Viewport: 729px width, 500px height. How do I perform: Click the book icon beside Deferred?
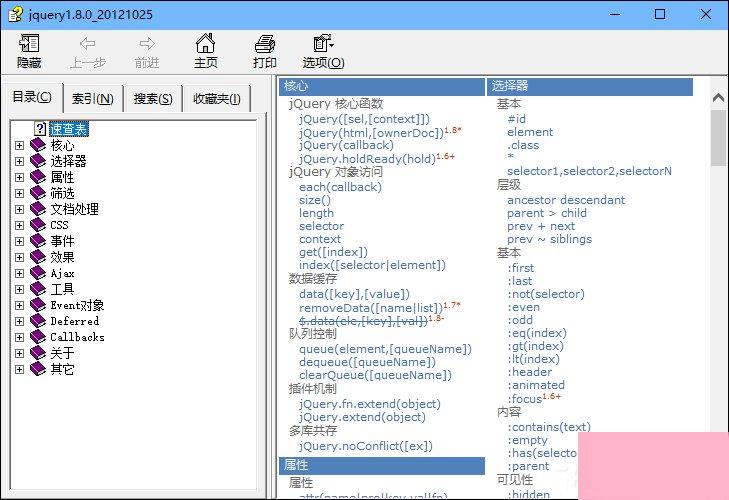[38, 321]
